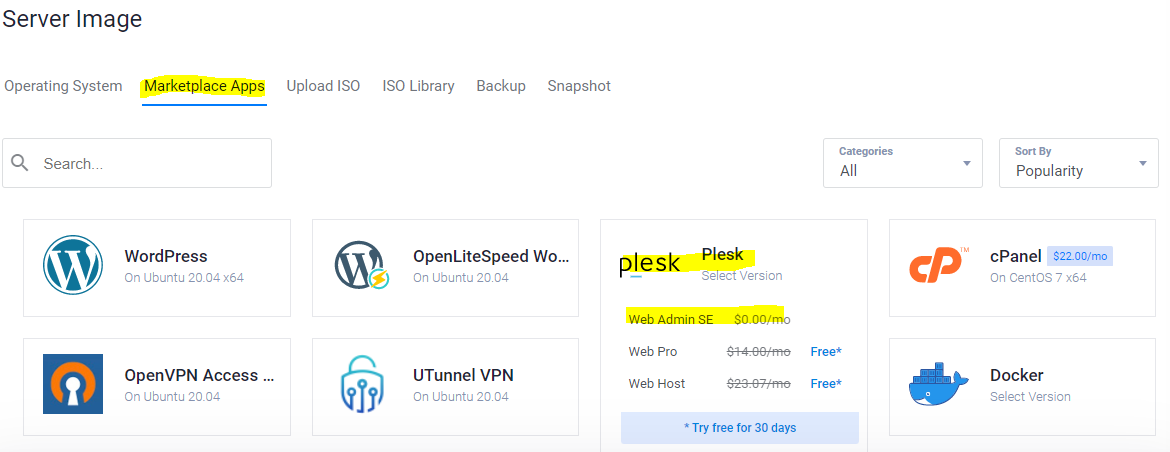The height and width of the screenshot is (452, 1170).
Task: Click the Plesk logo
Action: [x=651, y=265]
